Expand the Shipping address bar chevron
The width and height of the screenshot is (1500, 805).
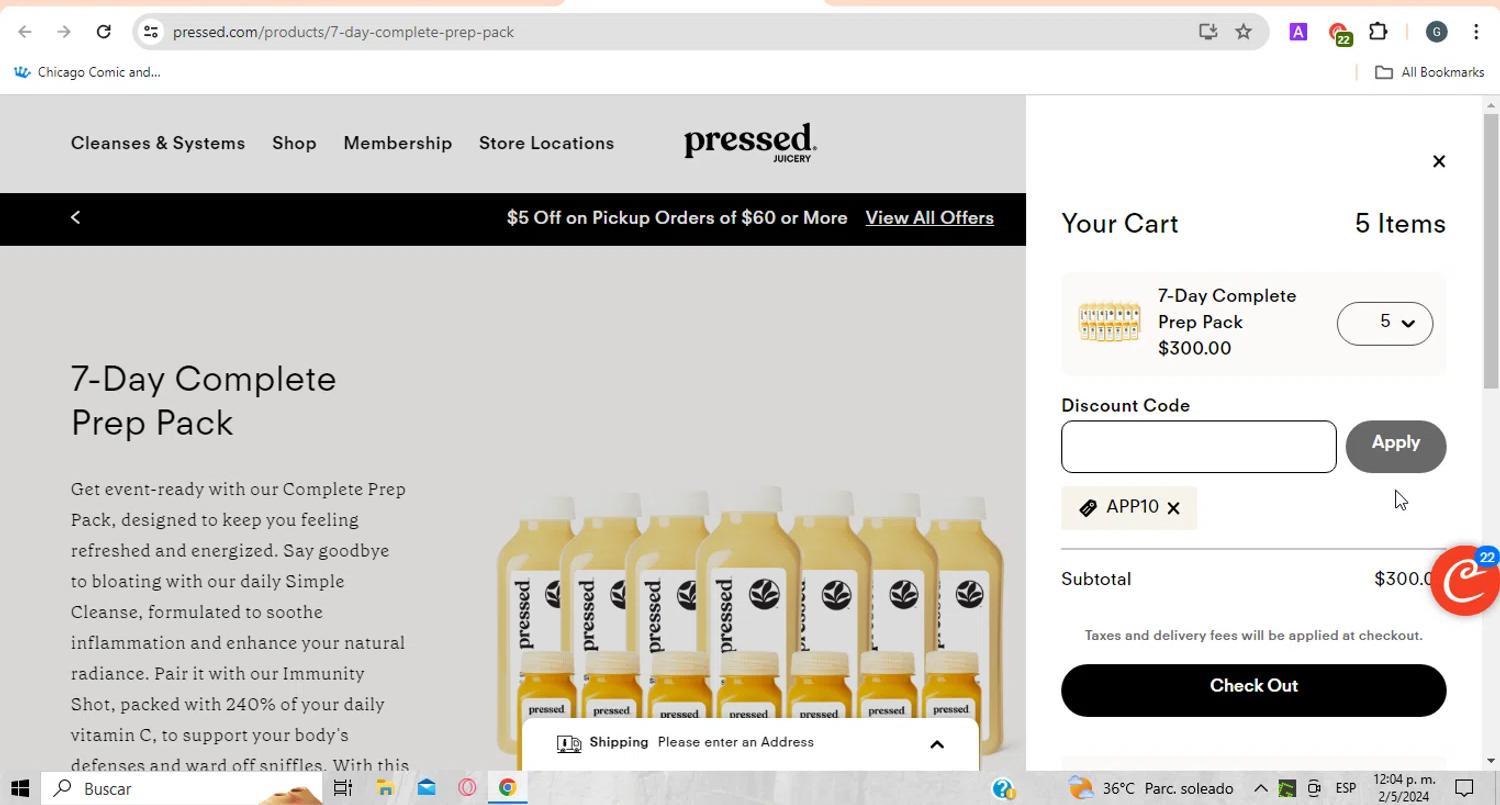(936, 744)
